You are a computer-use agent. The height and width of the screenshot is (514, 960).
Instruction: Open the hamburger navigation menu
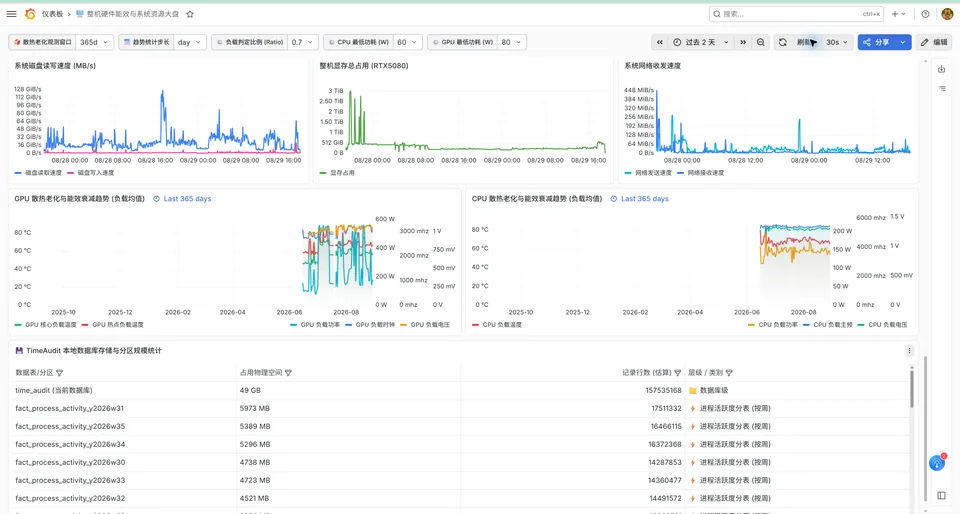pyautogui.click(x=11, y=13)
